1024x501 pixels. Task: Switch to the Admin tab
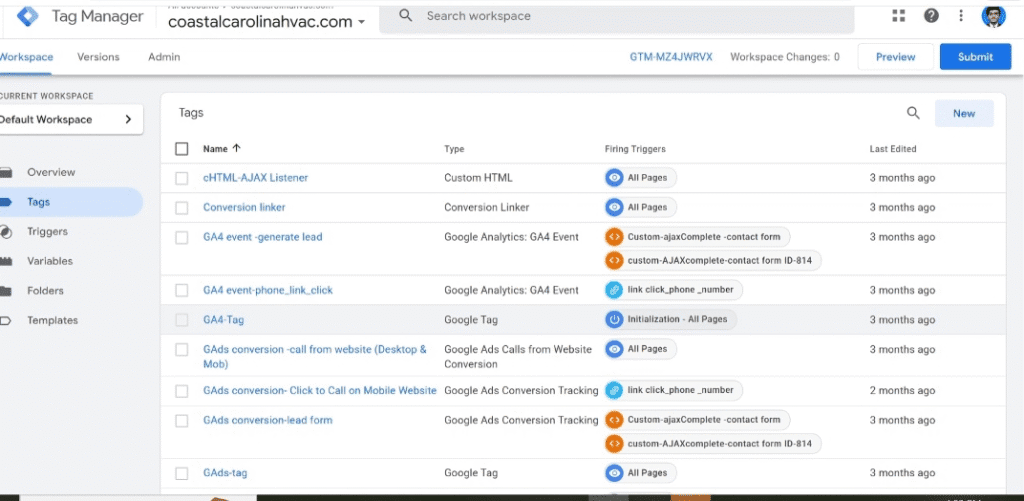[164, 57]
